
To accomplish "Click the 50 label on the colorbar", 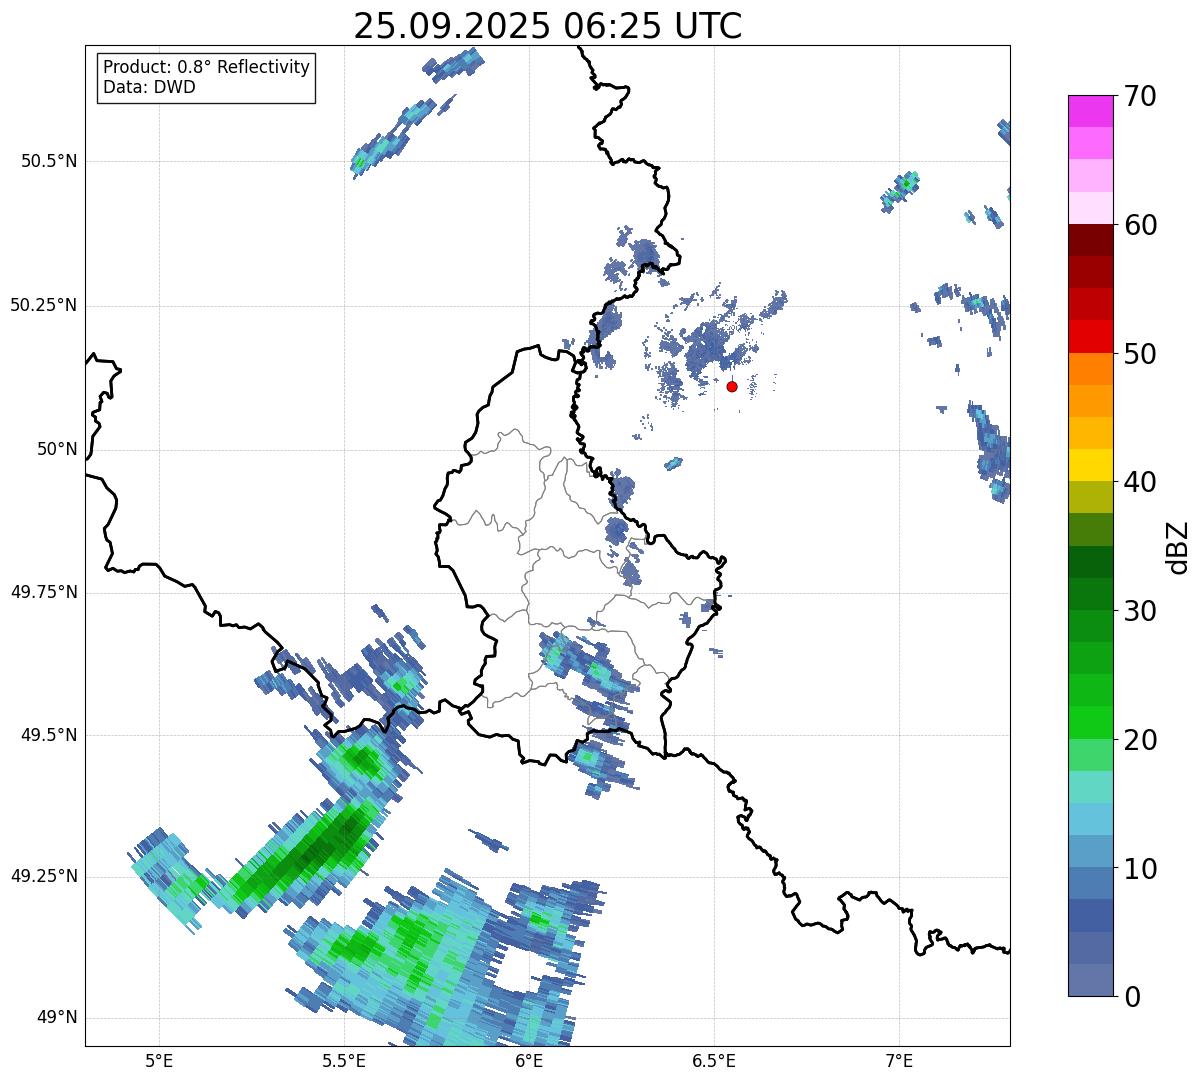I will pyautogui.click(x=1140, y=354).
